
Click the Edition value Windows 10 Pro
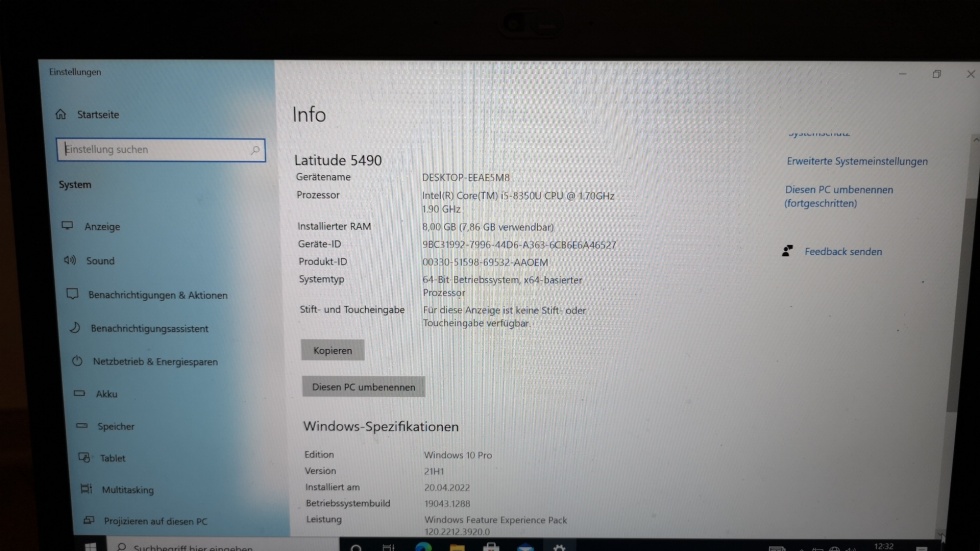click(x=458, y=455)
